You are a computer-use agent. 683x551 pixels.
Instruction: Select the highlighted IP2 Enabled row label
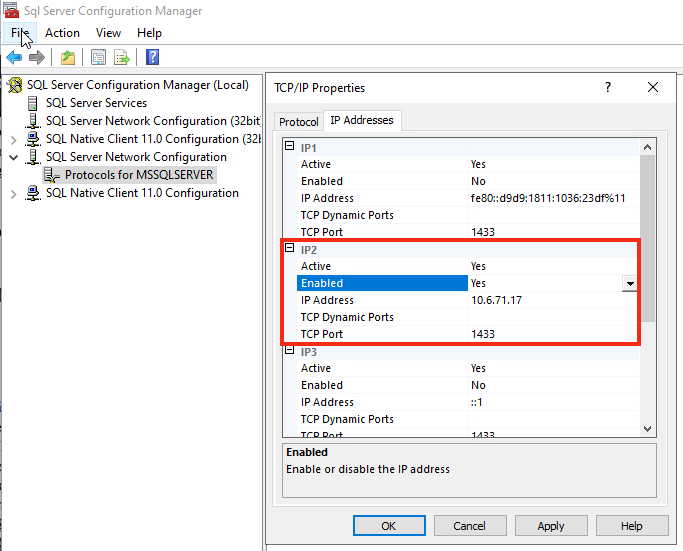coord(382,283)
